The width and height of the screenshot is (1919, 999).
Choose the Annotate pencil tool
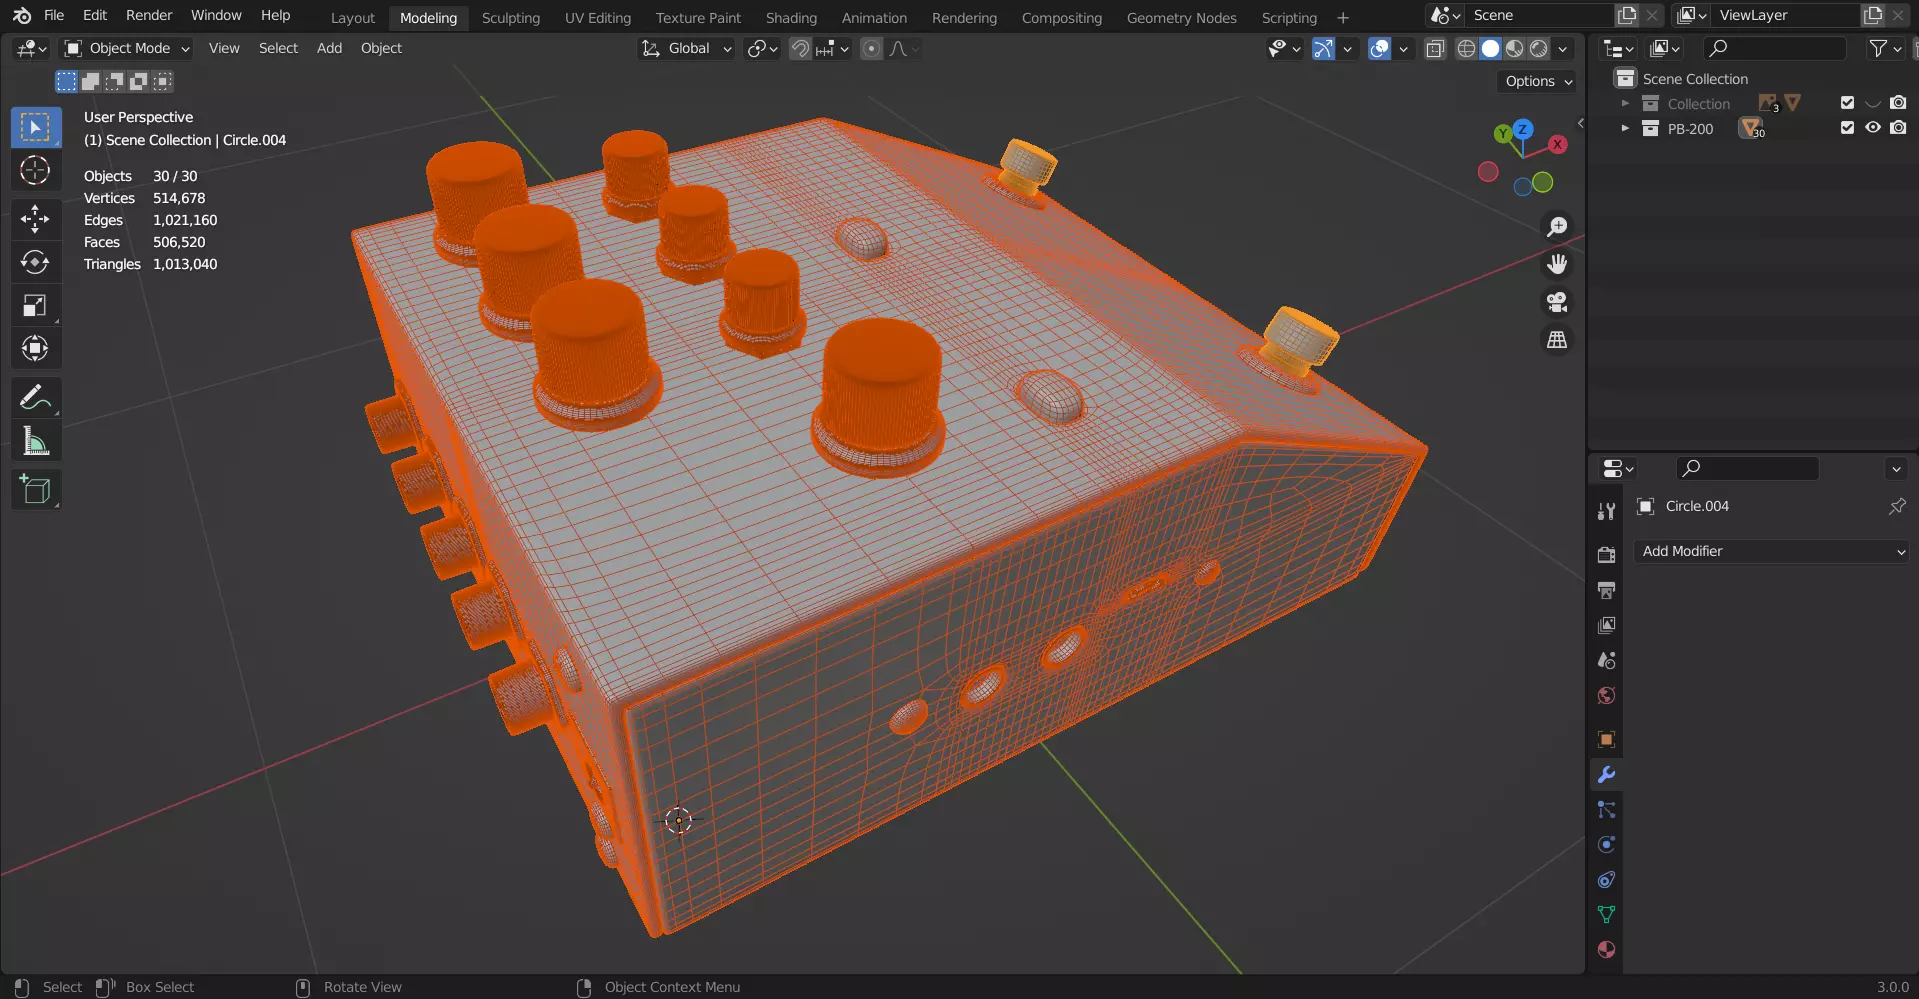(x=35, y=397)
